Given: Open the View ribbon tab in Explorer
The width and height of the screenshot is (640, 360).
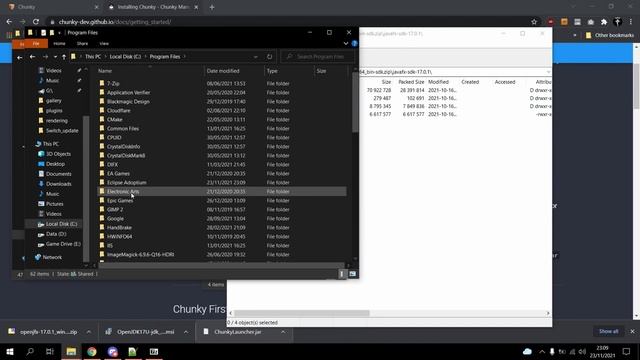Looking at the screenshot, I should (x=104, y=43).
